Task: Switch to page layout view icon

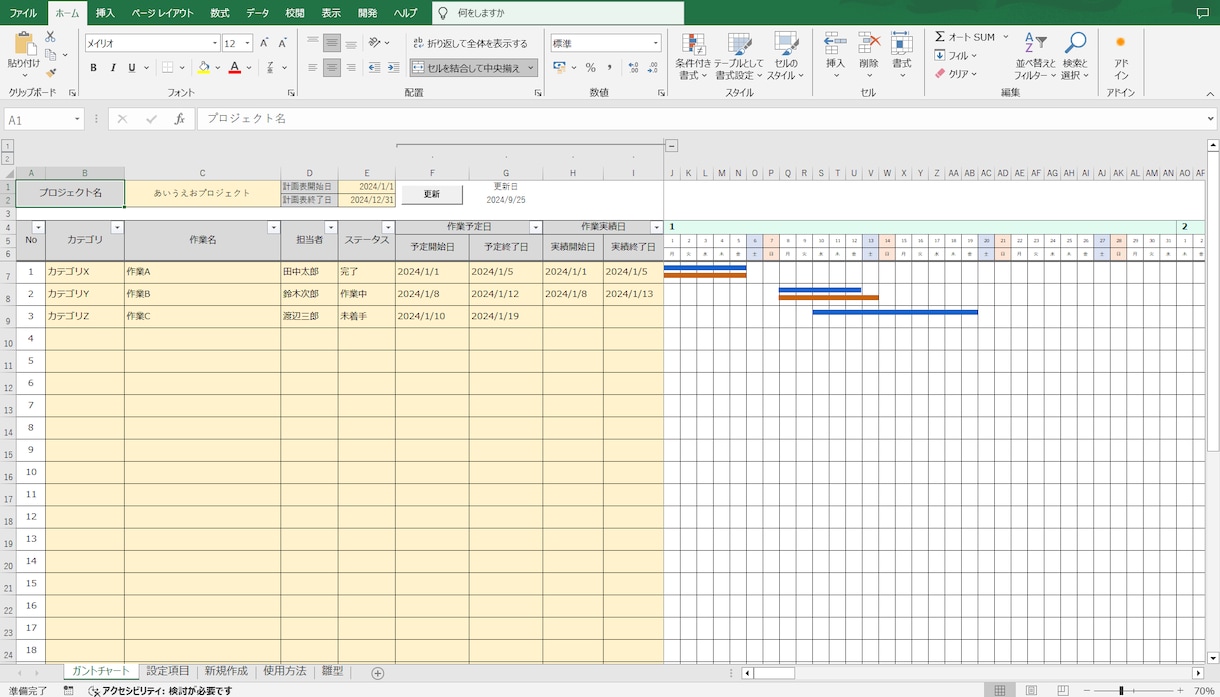Action: point(1031,690)
